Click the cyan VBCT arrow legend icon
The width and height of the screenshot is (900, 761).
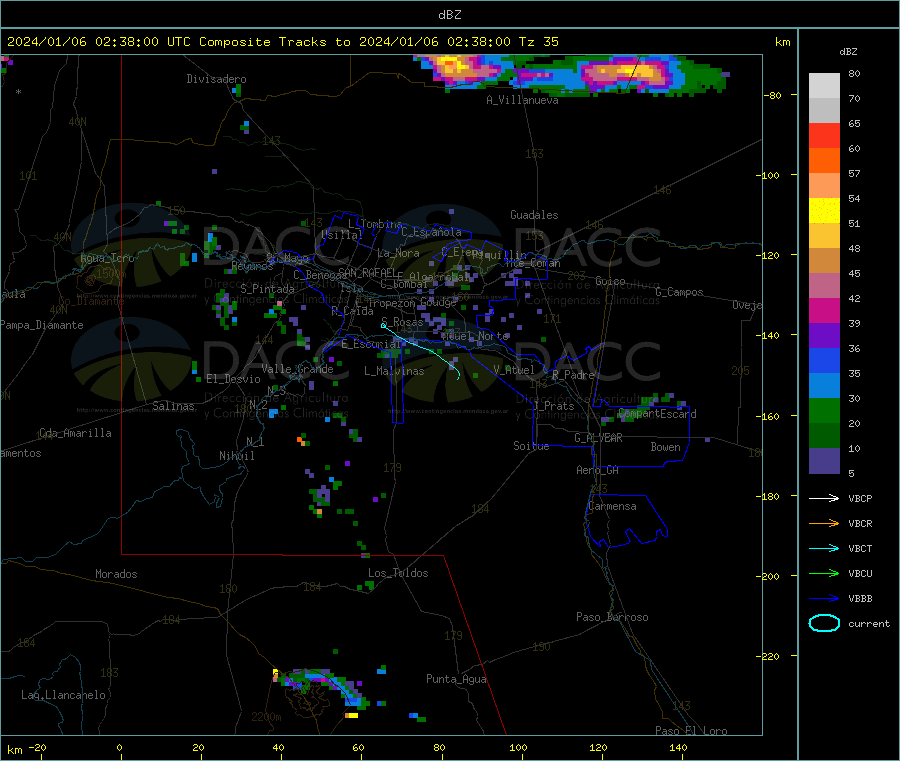824,548
